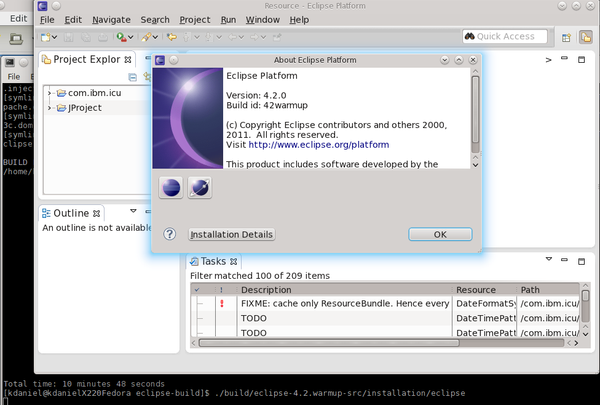Minimize the Tasks view panel
600x405 pixels.
coord(564,260)
